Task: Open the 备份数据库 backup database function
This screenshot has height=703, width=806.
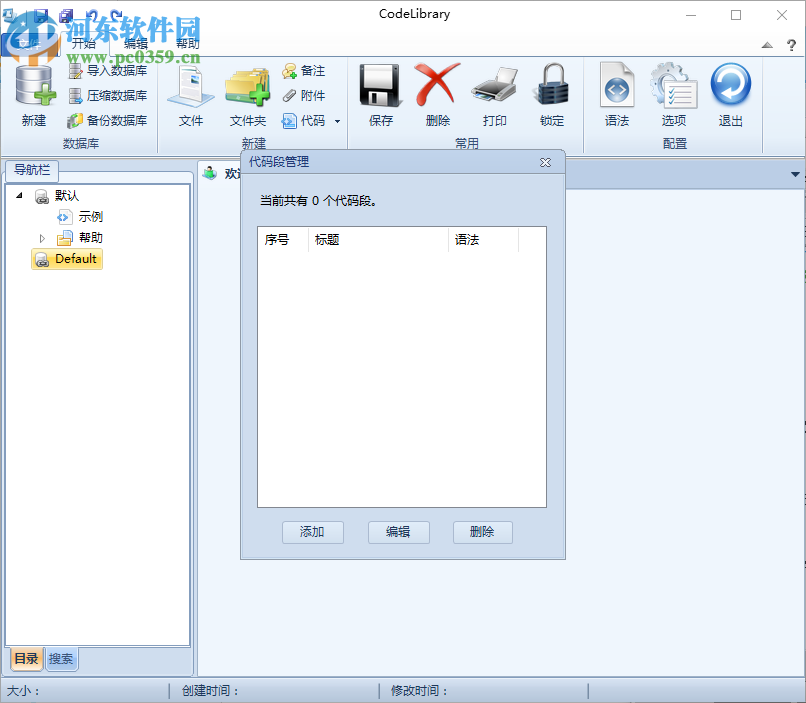Action: 103,120
